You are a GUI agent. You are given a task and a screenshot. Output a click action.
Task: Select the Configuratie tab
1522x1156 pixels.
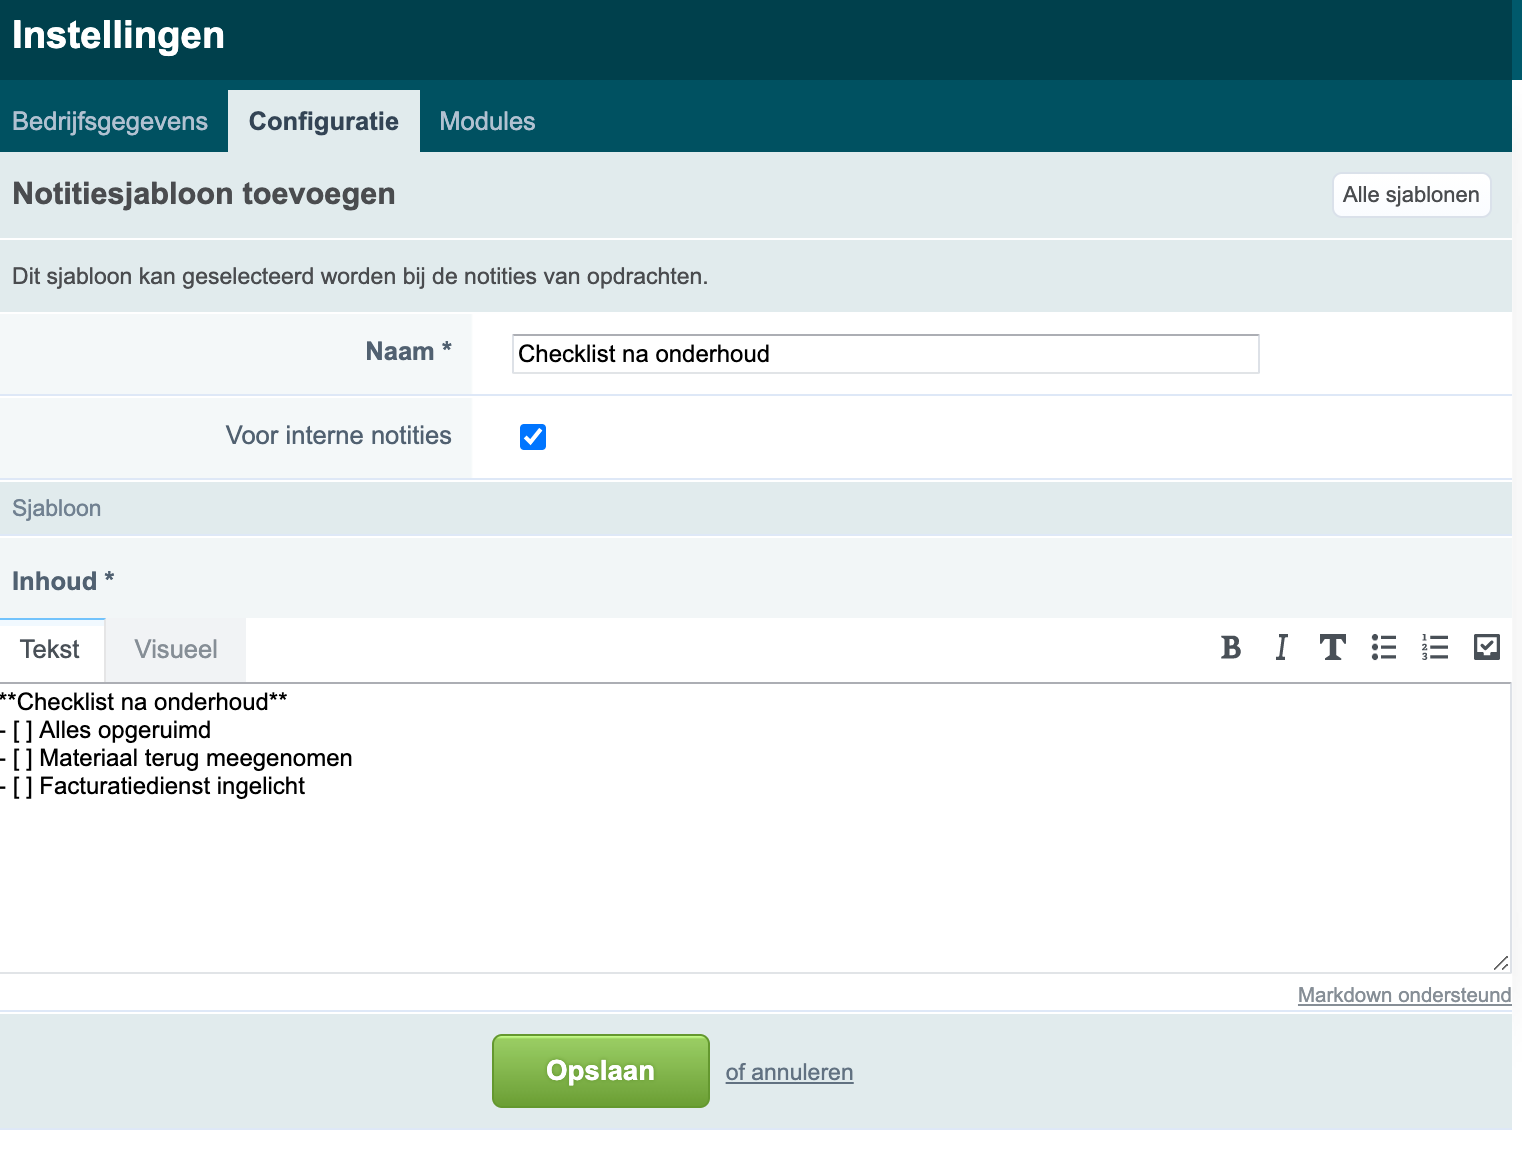point(324,121)
